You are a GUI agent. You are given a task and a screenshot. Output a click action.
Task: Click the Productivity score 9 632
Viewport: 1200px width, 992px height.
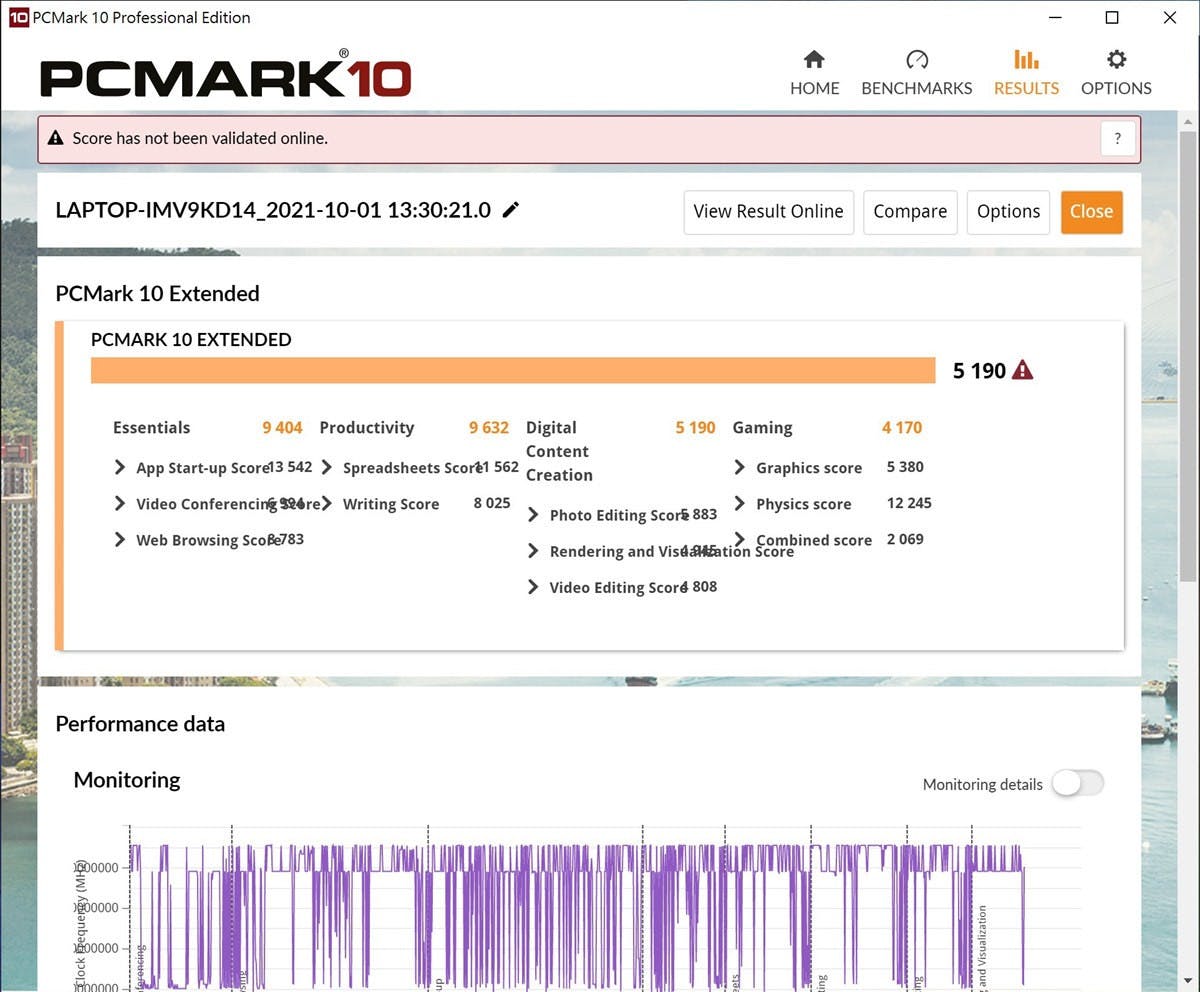coord(489,427)
